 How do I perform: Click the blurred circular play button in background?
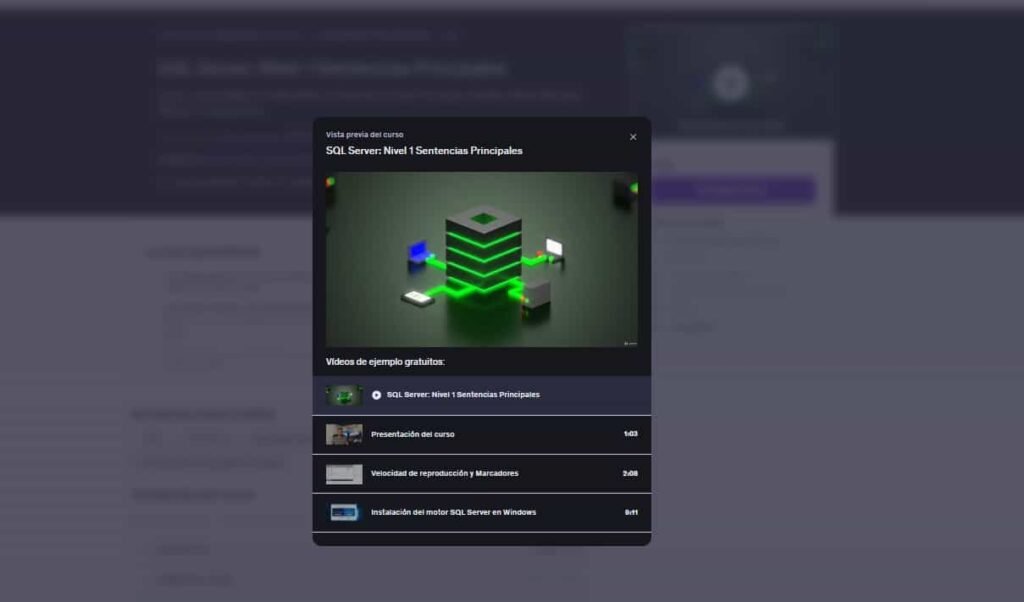[731, 83]
